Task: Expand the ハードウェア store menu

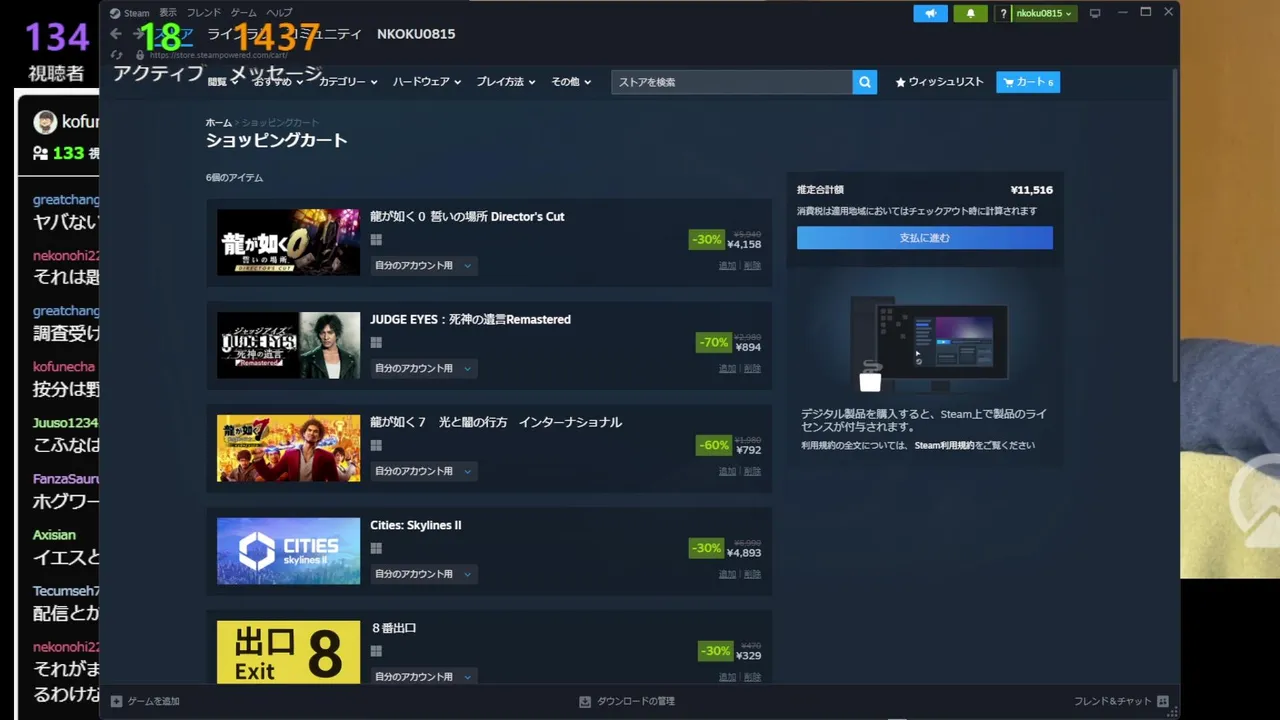Action: click(427, 82)
